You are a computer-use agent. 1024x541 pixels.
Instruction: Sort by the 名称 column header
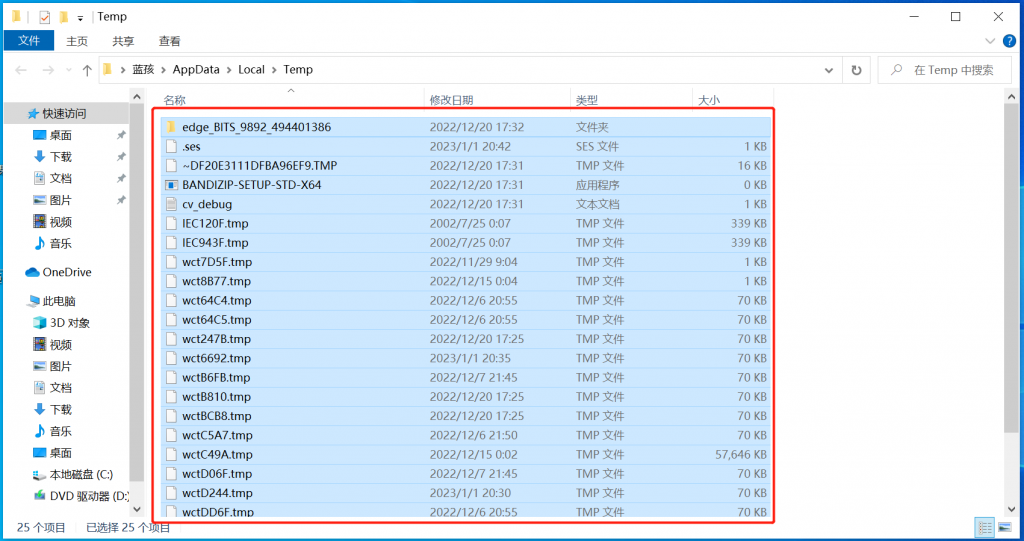pos(174,100)
